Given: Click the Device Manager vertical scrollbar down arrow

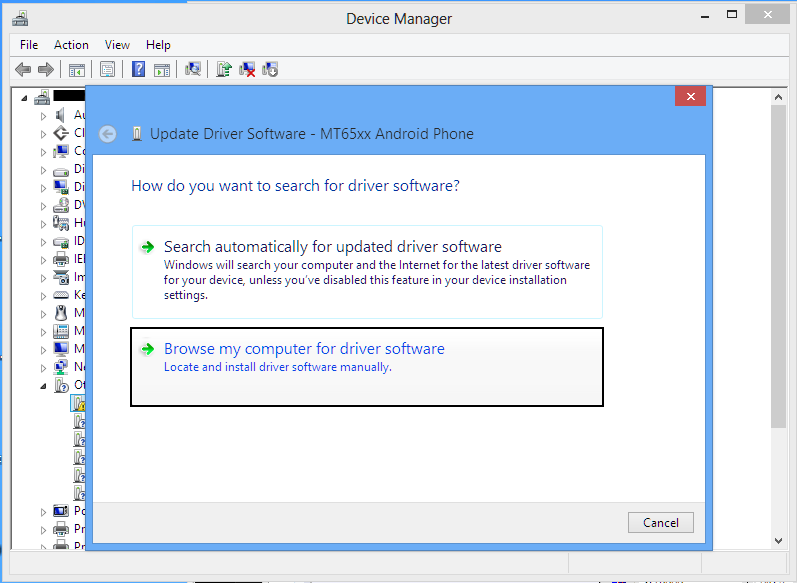Looking at the screenshot, I should tap(779, 540).
